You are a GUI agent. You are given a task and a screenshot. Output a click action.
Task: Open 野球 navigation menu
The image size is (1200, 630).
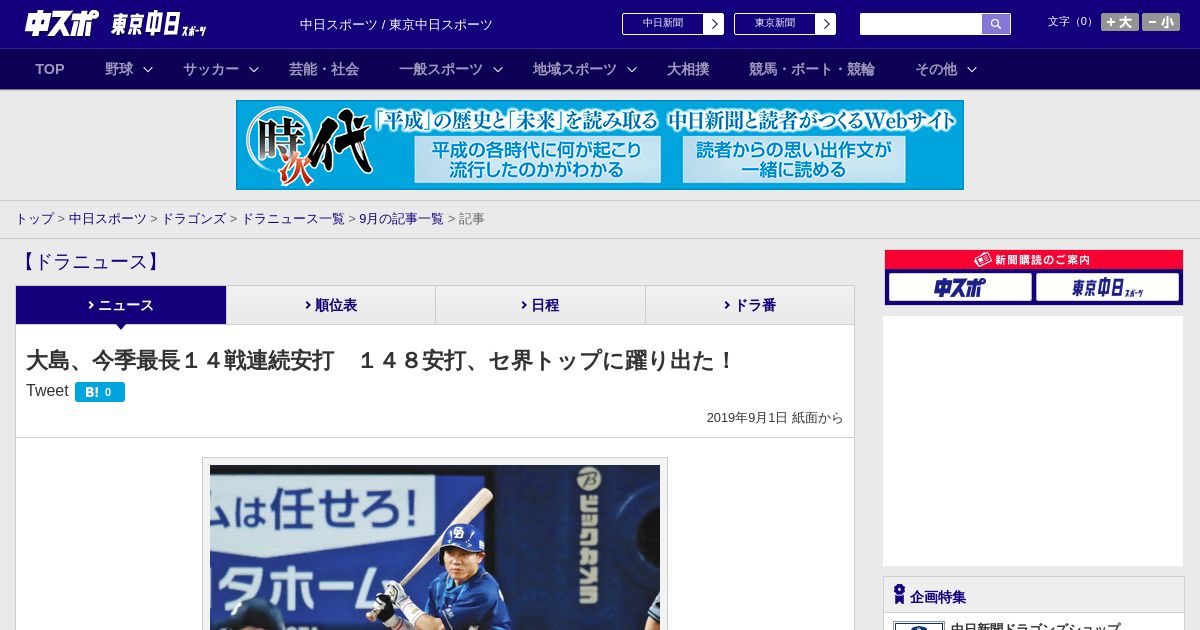(x=119, y=69)
